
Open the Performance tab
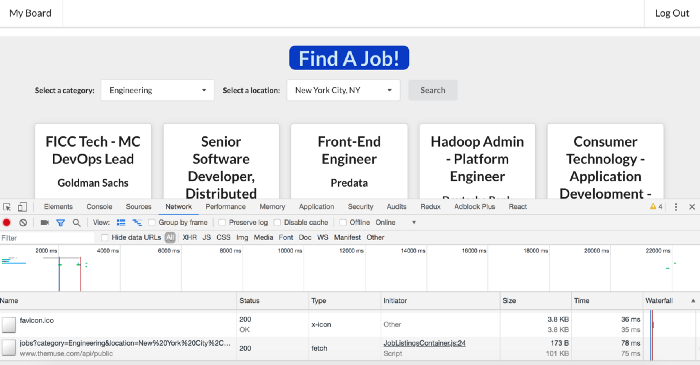click(x=225, y=207)
